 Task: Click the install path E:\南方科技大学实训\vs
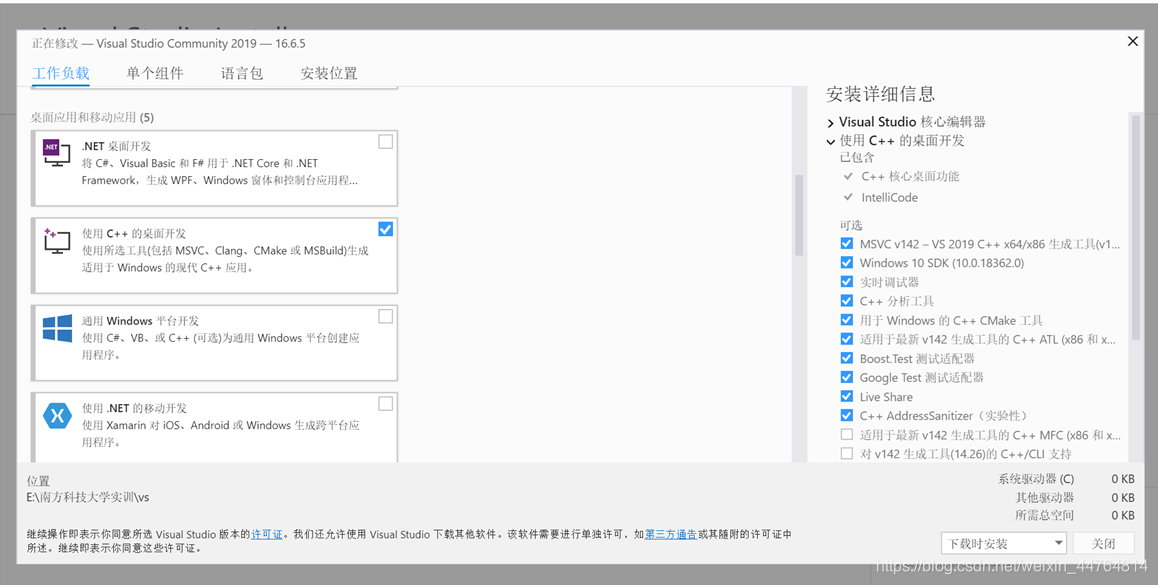[88, 497]
